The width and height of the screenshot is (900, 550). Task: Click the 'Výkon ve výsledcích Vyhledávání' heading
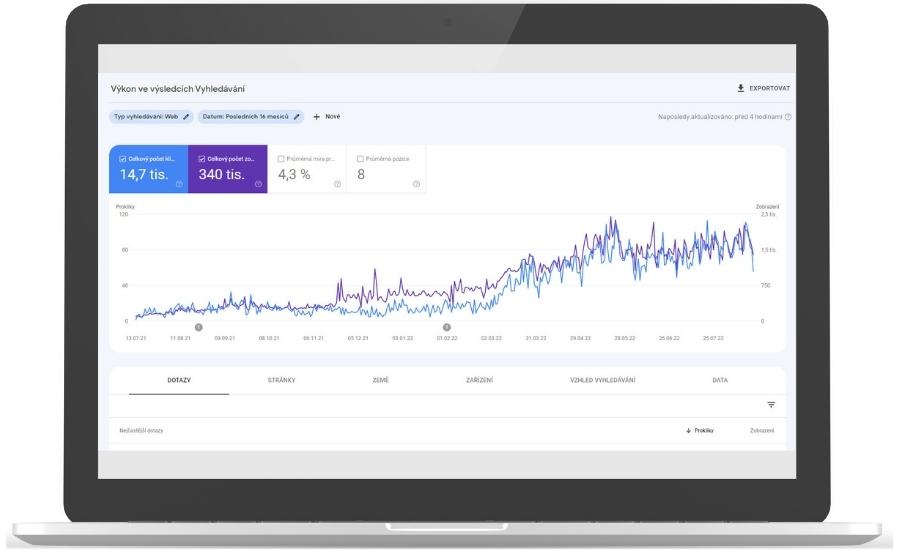point(177,89)
